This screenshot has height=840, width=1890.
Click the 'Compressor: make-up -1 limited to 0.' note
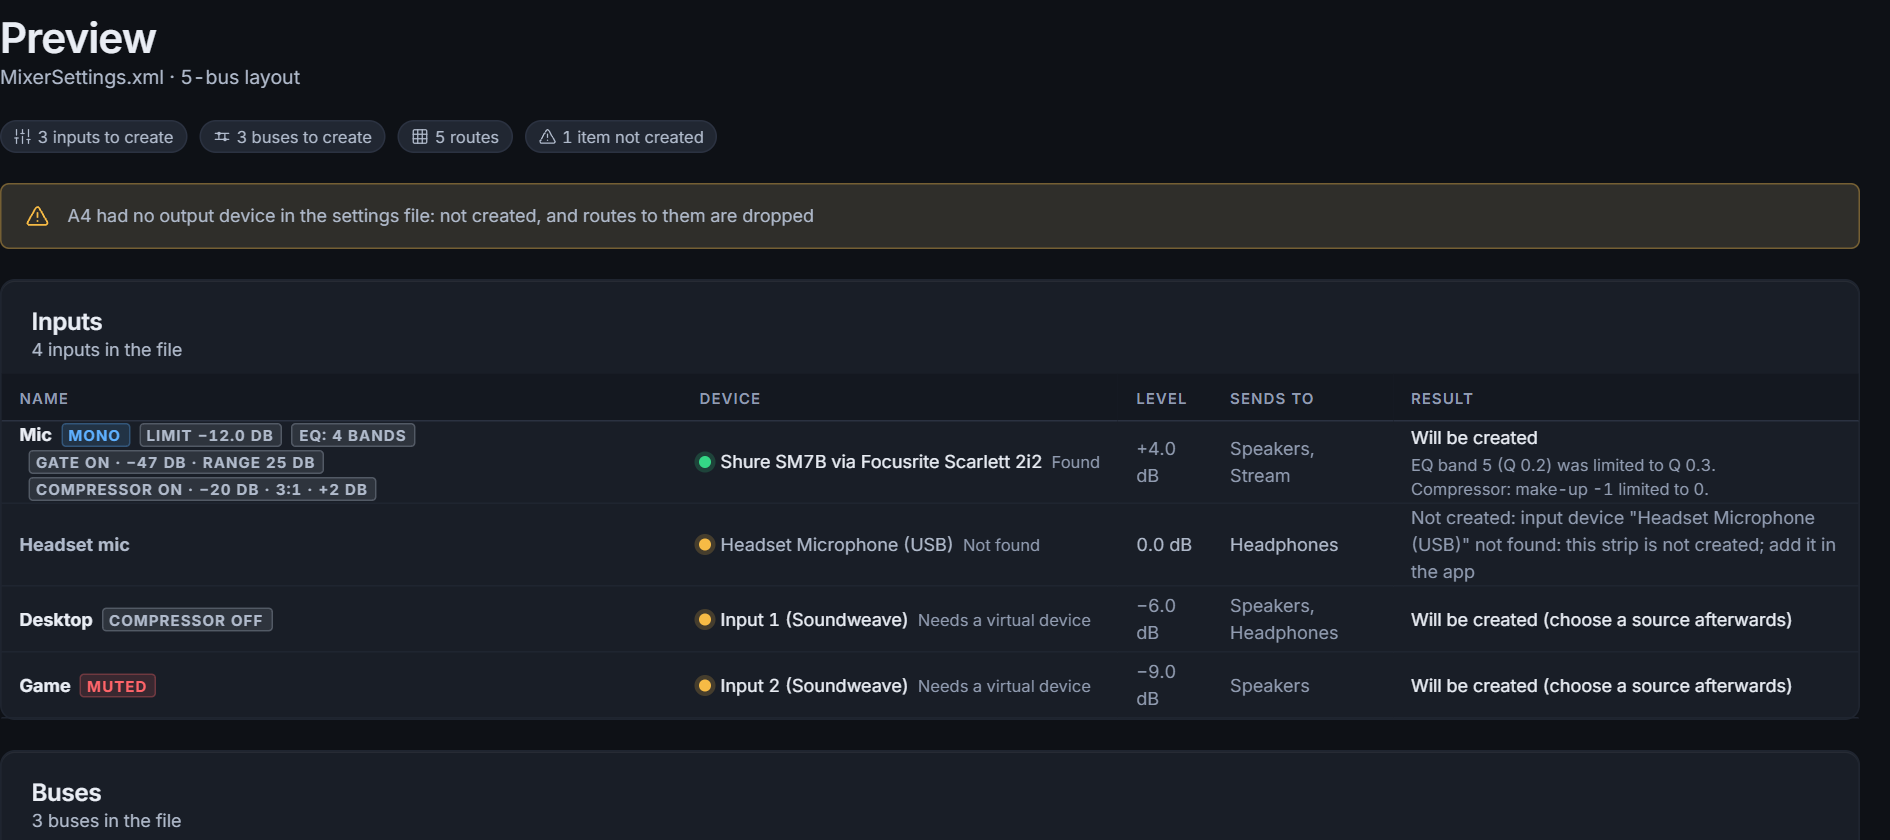1560,489
